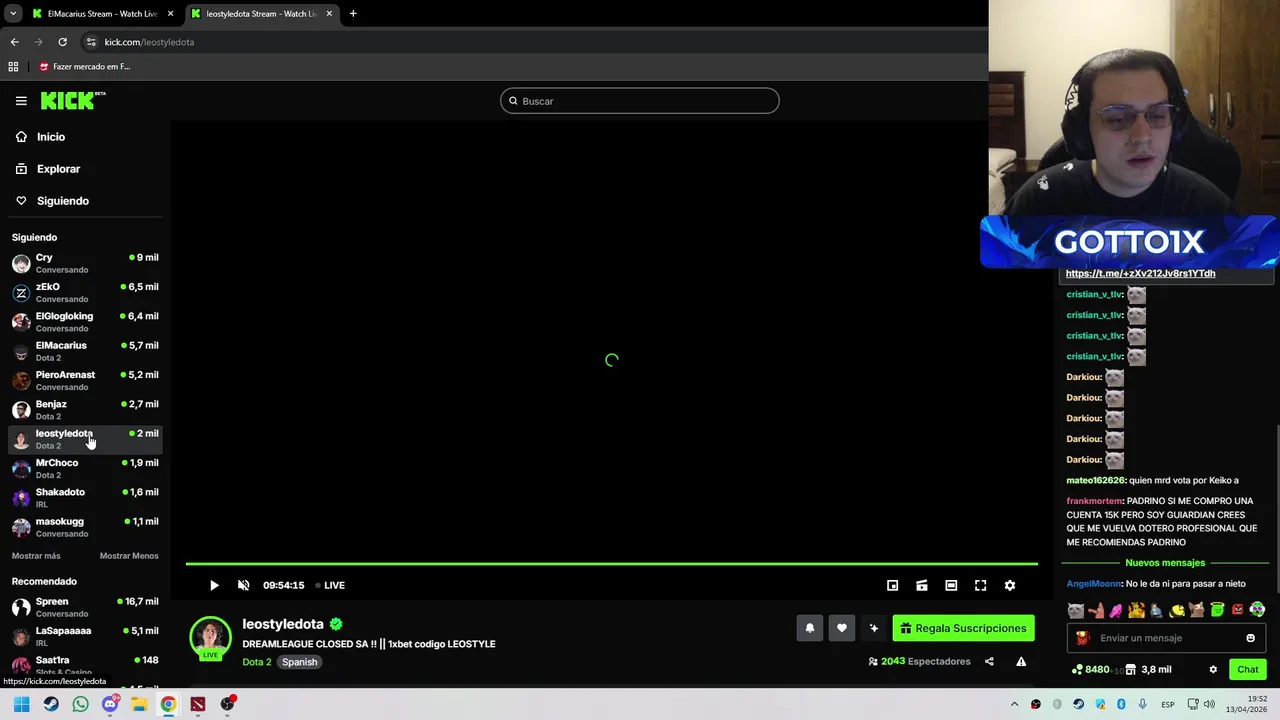Enable picture-in-picture in the player
Image resolution: width=1280 pixels, height=720 pixels.
tap(893, 585)
